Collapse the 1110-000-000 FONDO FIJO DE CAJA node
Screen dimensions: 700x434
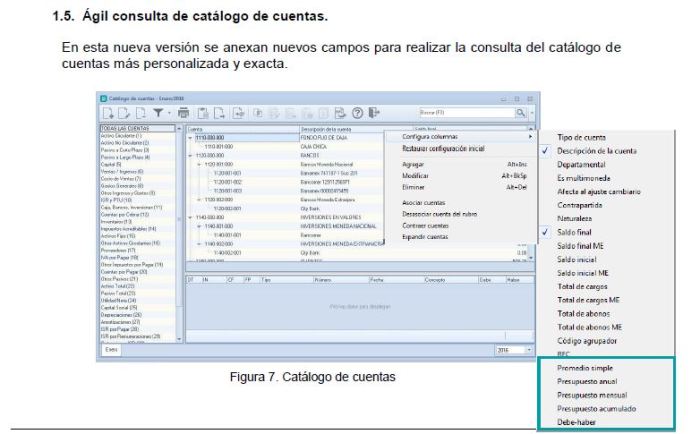tap(190, 137)
